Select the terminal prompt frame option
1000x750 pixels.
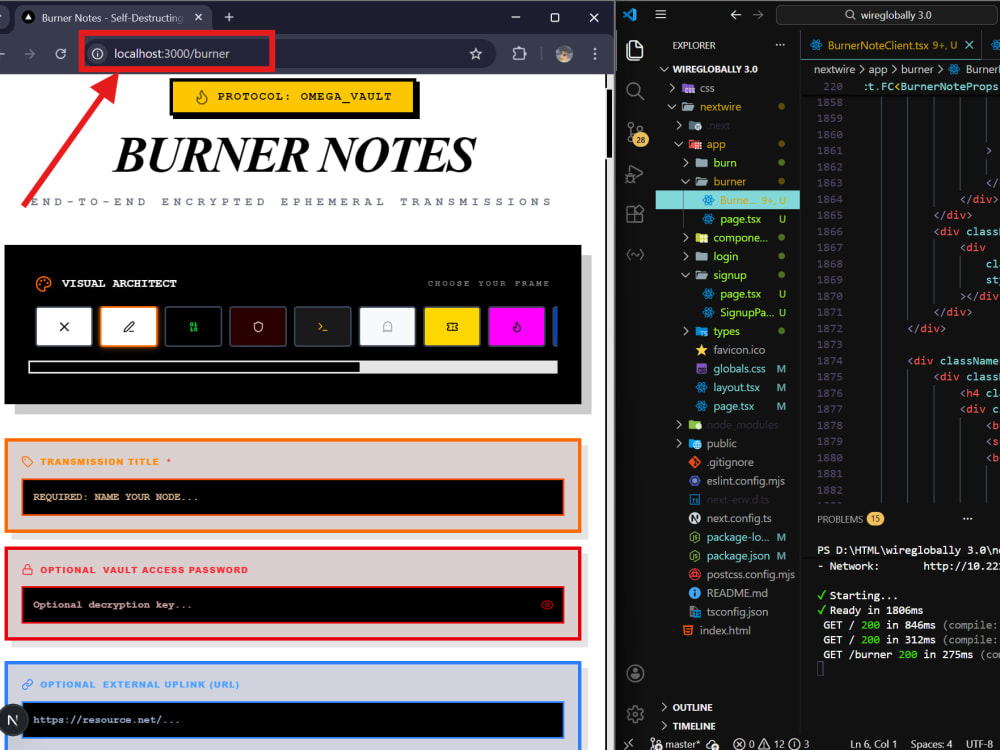[323, 327]
